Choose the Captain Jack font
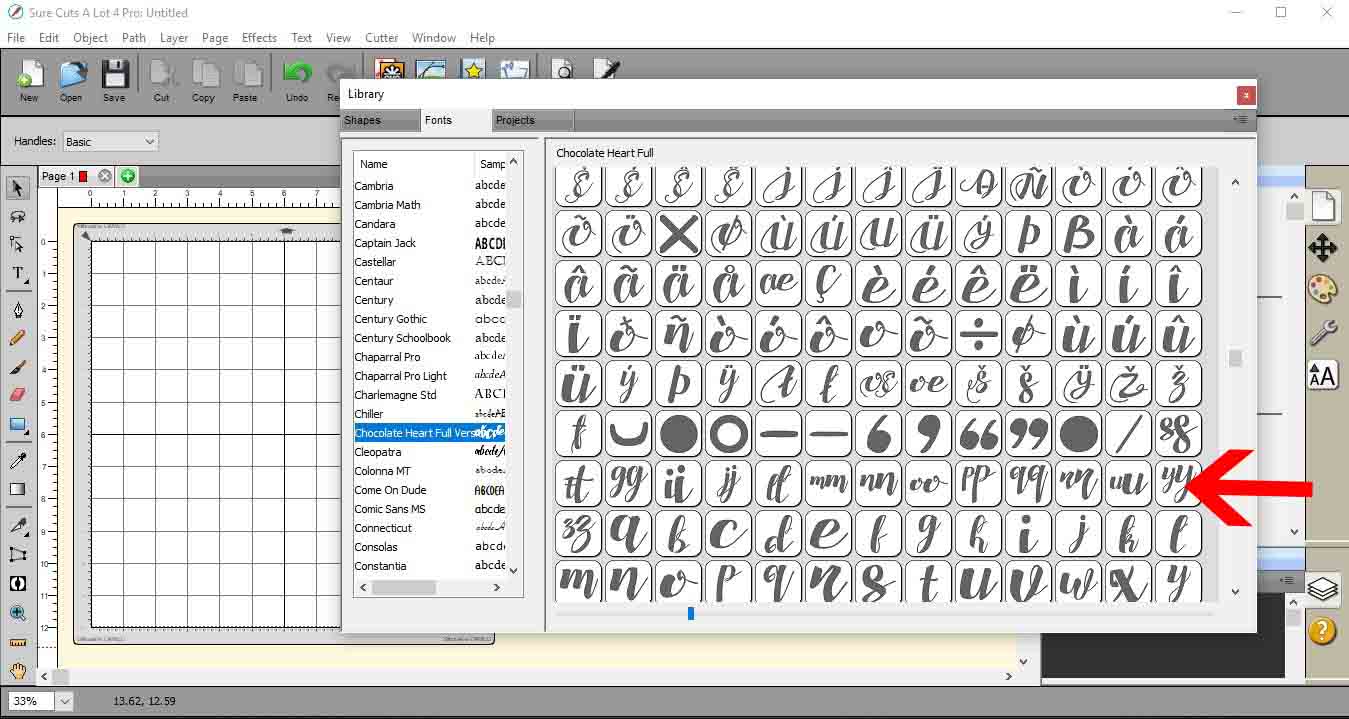This screenshot has height=719, width=1349. [430, 243]
